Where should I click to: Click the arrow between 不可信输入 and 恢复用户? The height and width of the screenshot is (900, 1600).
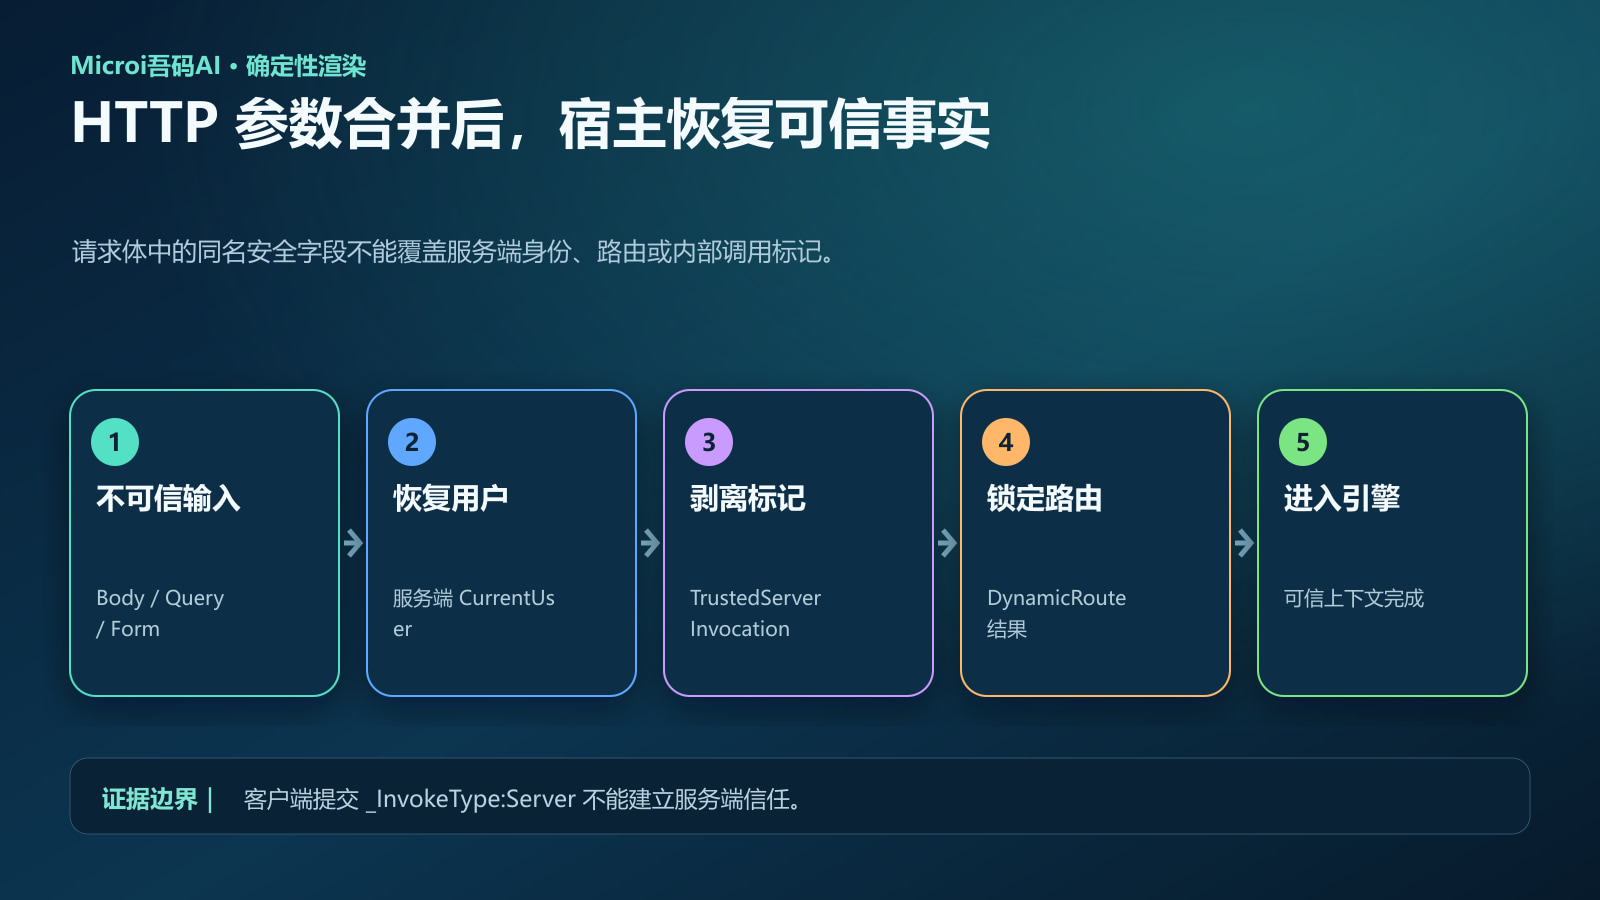tap(353, 543)
